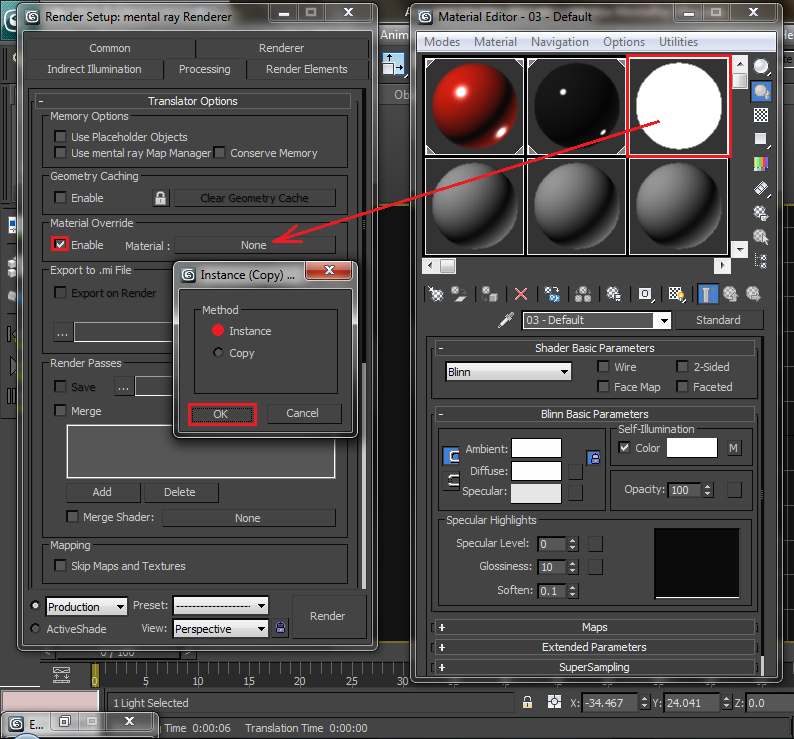The width and height of the screenshot is (794, 739).
Task: Select the ActiveShade radio button
Action: tap(35, 628)
